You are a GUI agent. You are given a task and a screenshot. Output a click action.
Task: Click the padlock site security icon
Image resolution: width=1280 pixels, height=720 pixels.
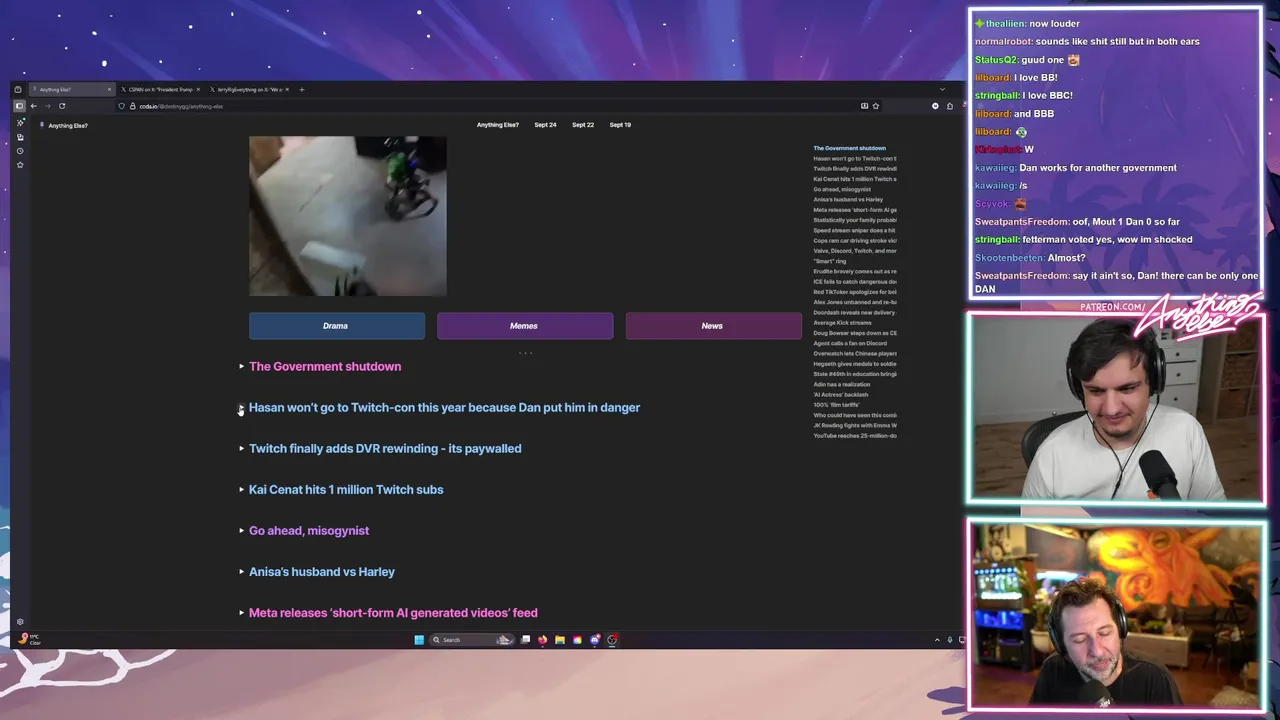(132, 106)
